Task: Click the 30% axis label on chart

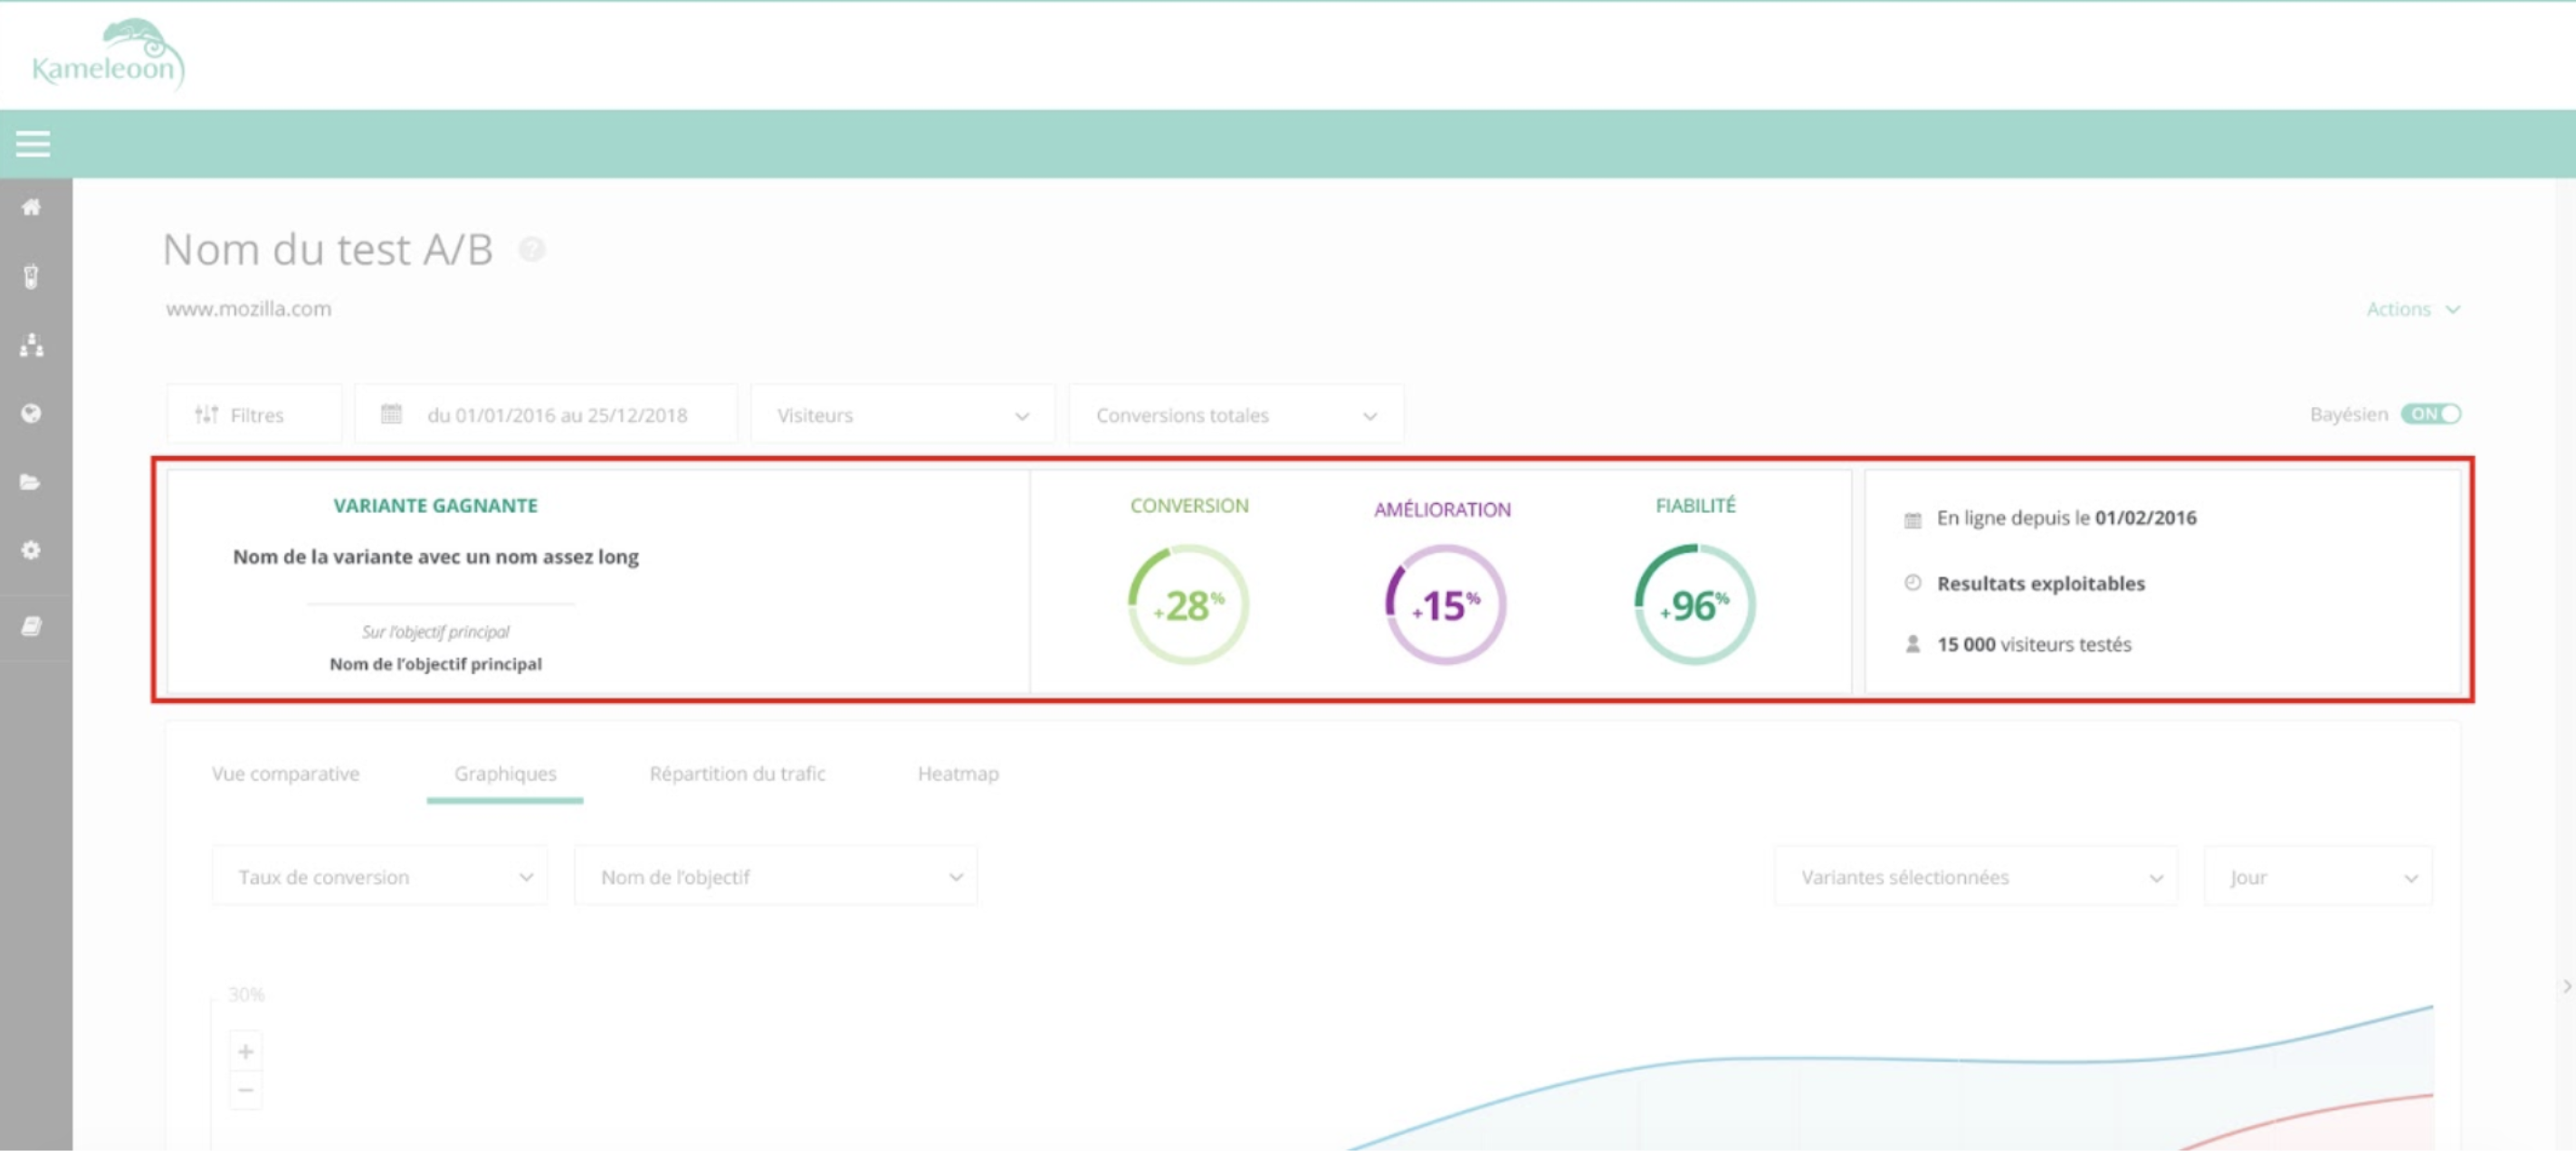Action: (246, 994)
